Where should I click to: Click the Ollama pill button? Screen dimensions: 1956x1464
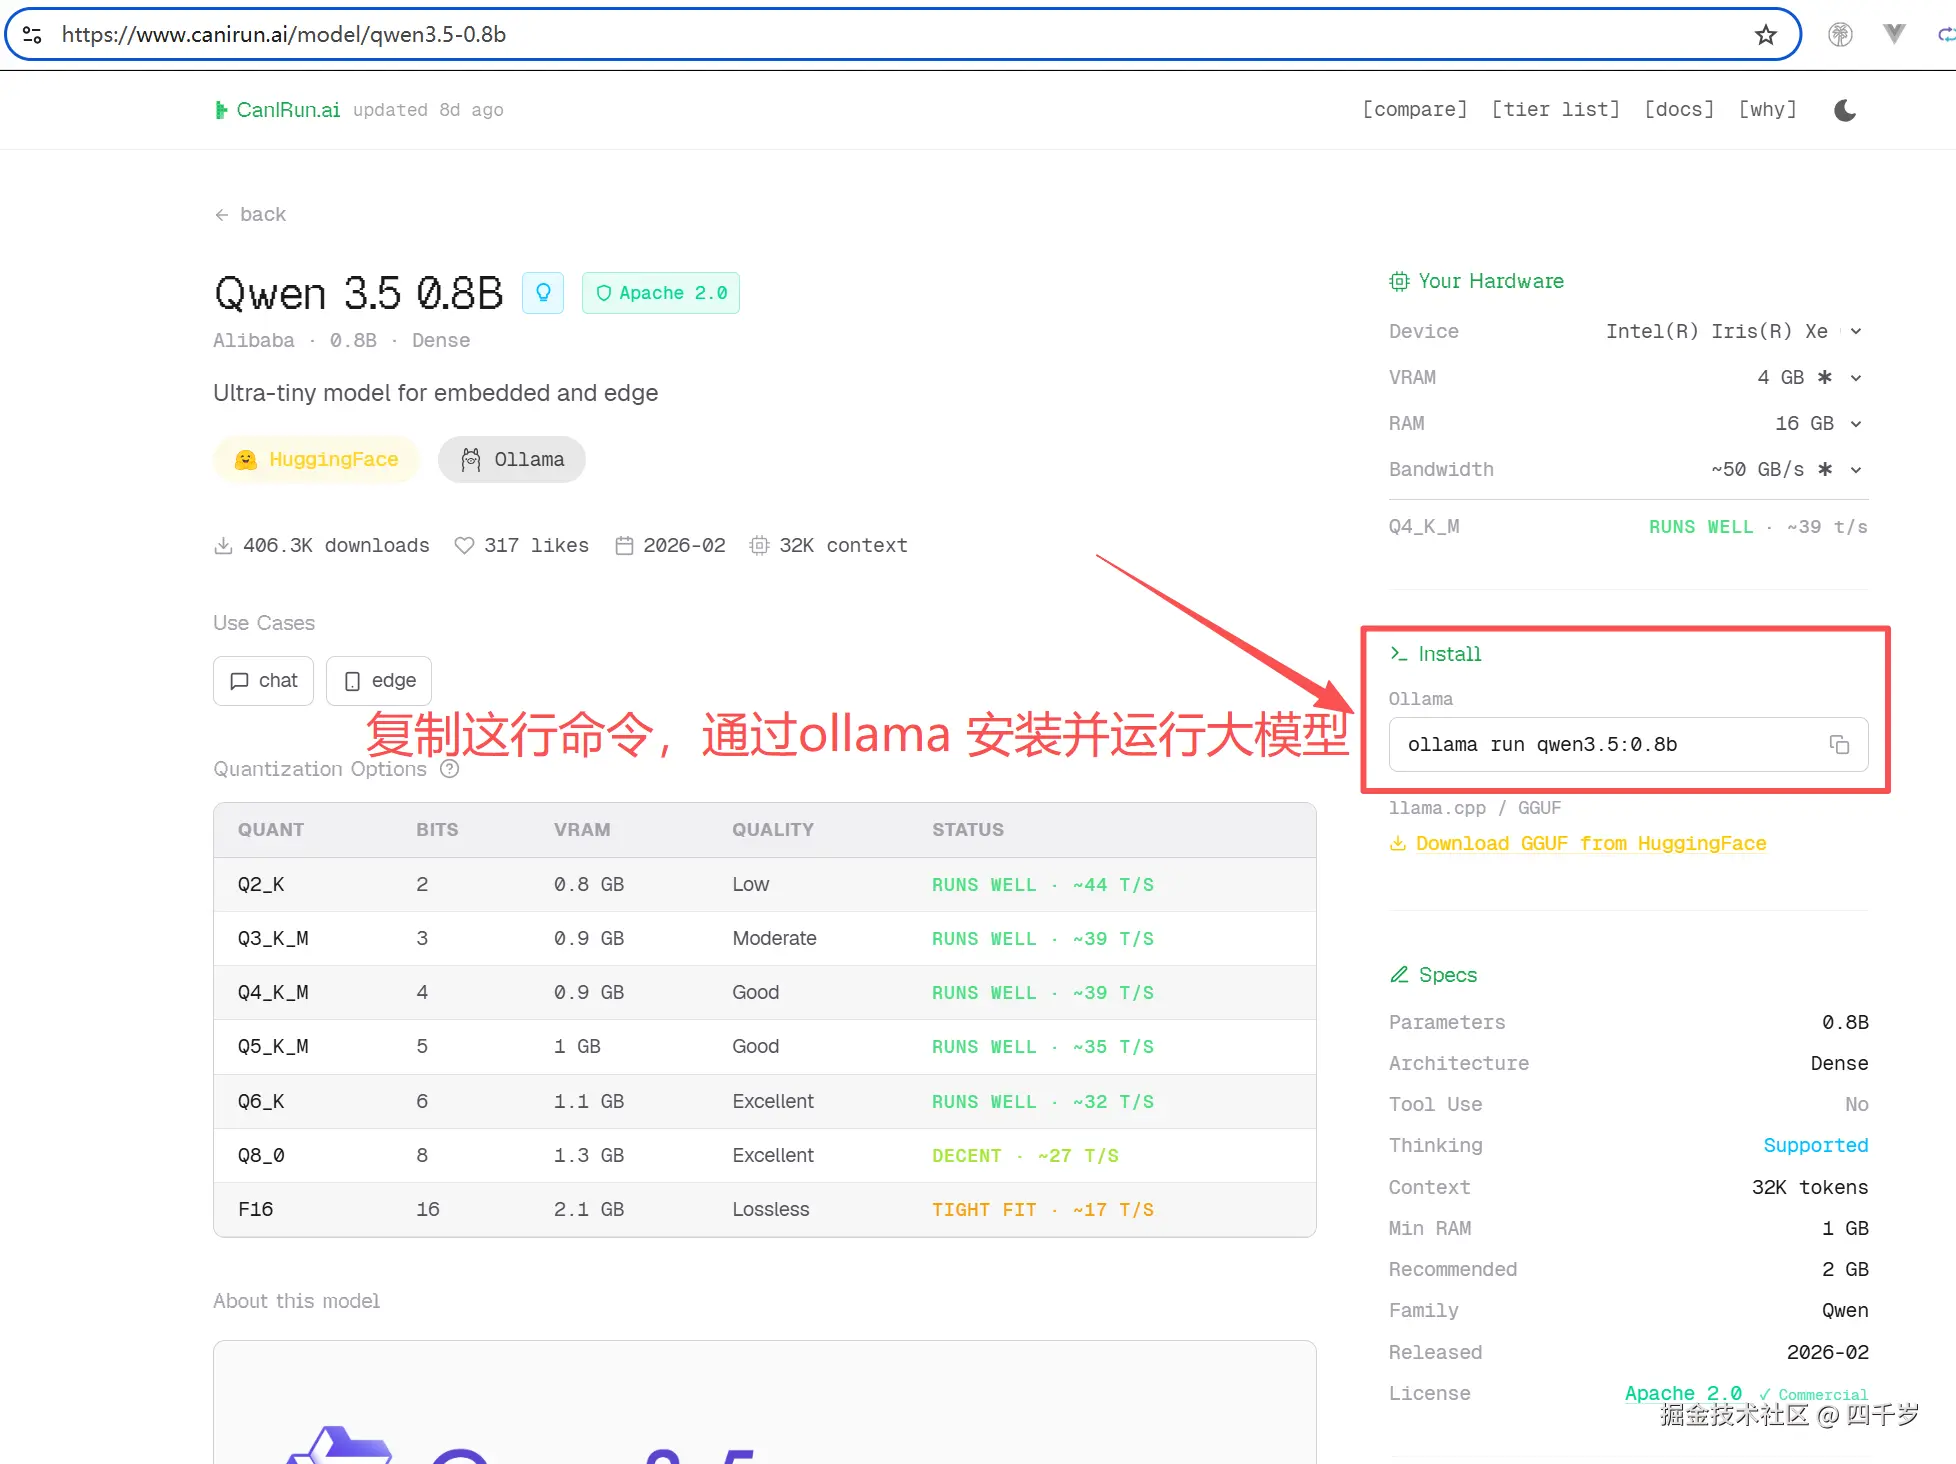(x=512, y=459)
